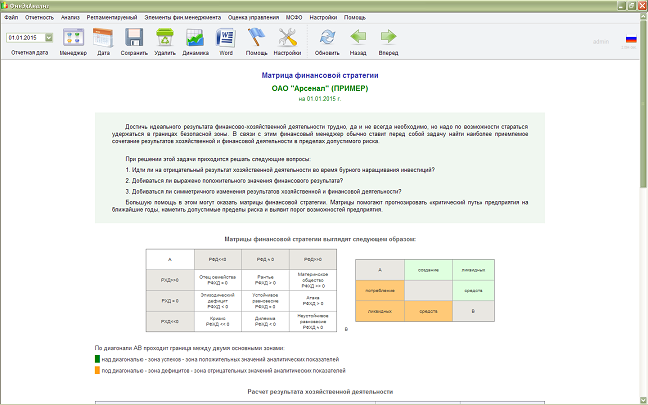Click the date input field 01.01.2015
This screenshot has width=648, height=405.
26,38
